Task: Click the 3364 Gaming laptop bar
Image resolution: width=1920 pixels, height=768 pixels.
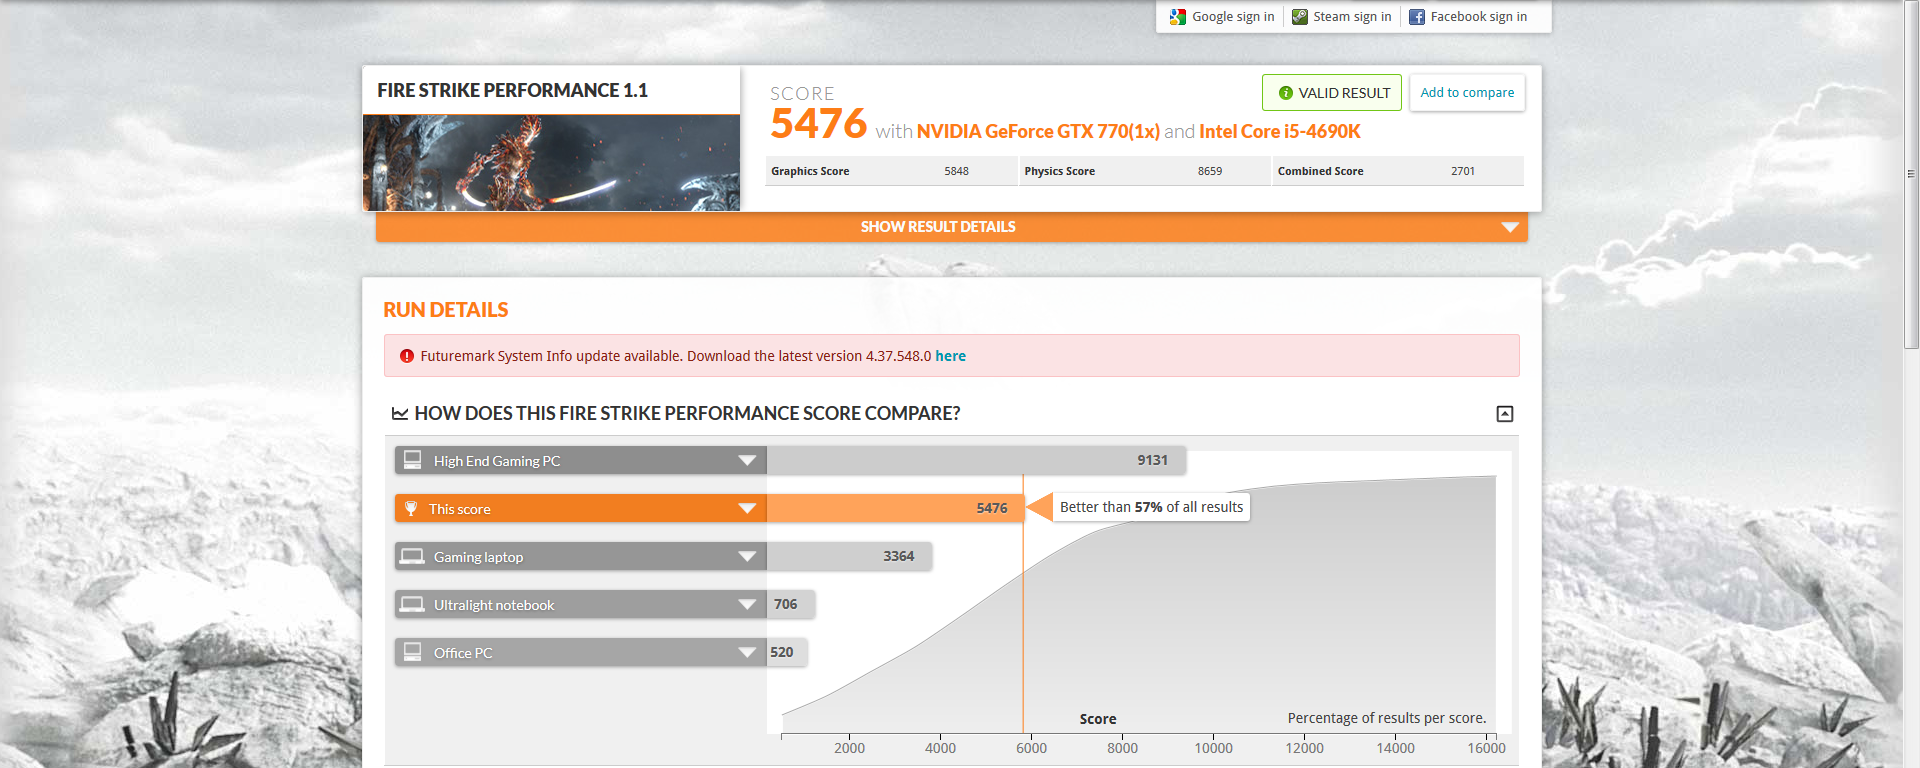Action: coord(849,557)
